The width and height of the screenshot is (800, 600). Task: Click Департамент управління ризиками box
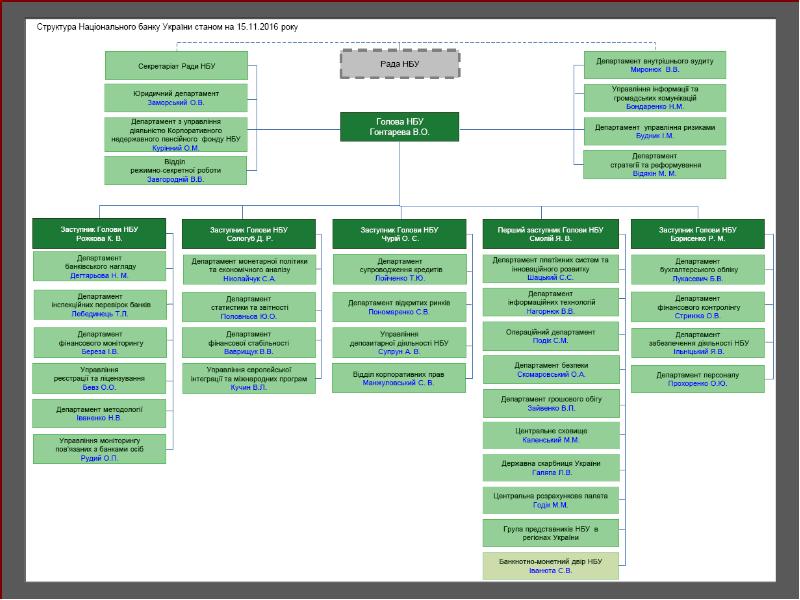point(655,131)
